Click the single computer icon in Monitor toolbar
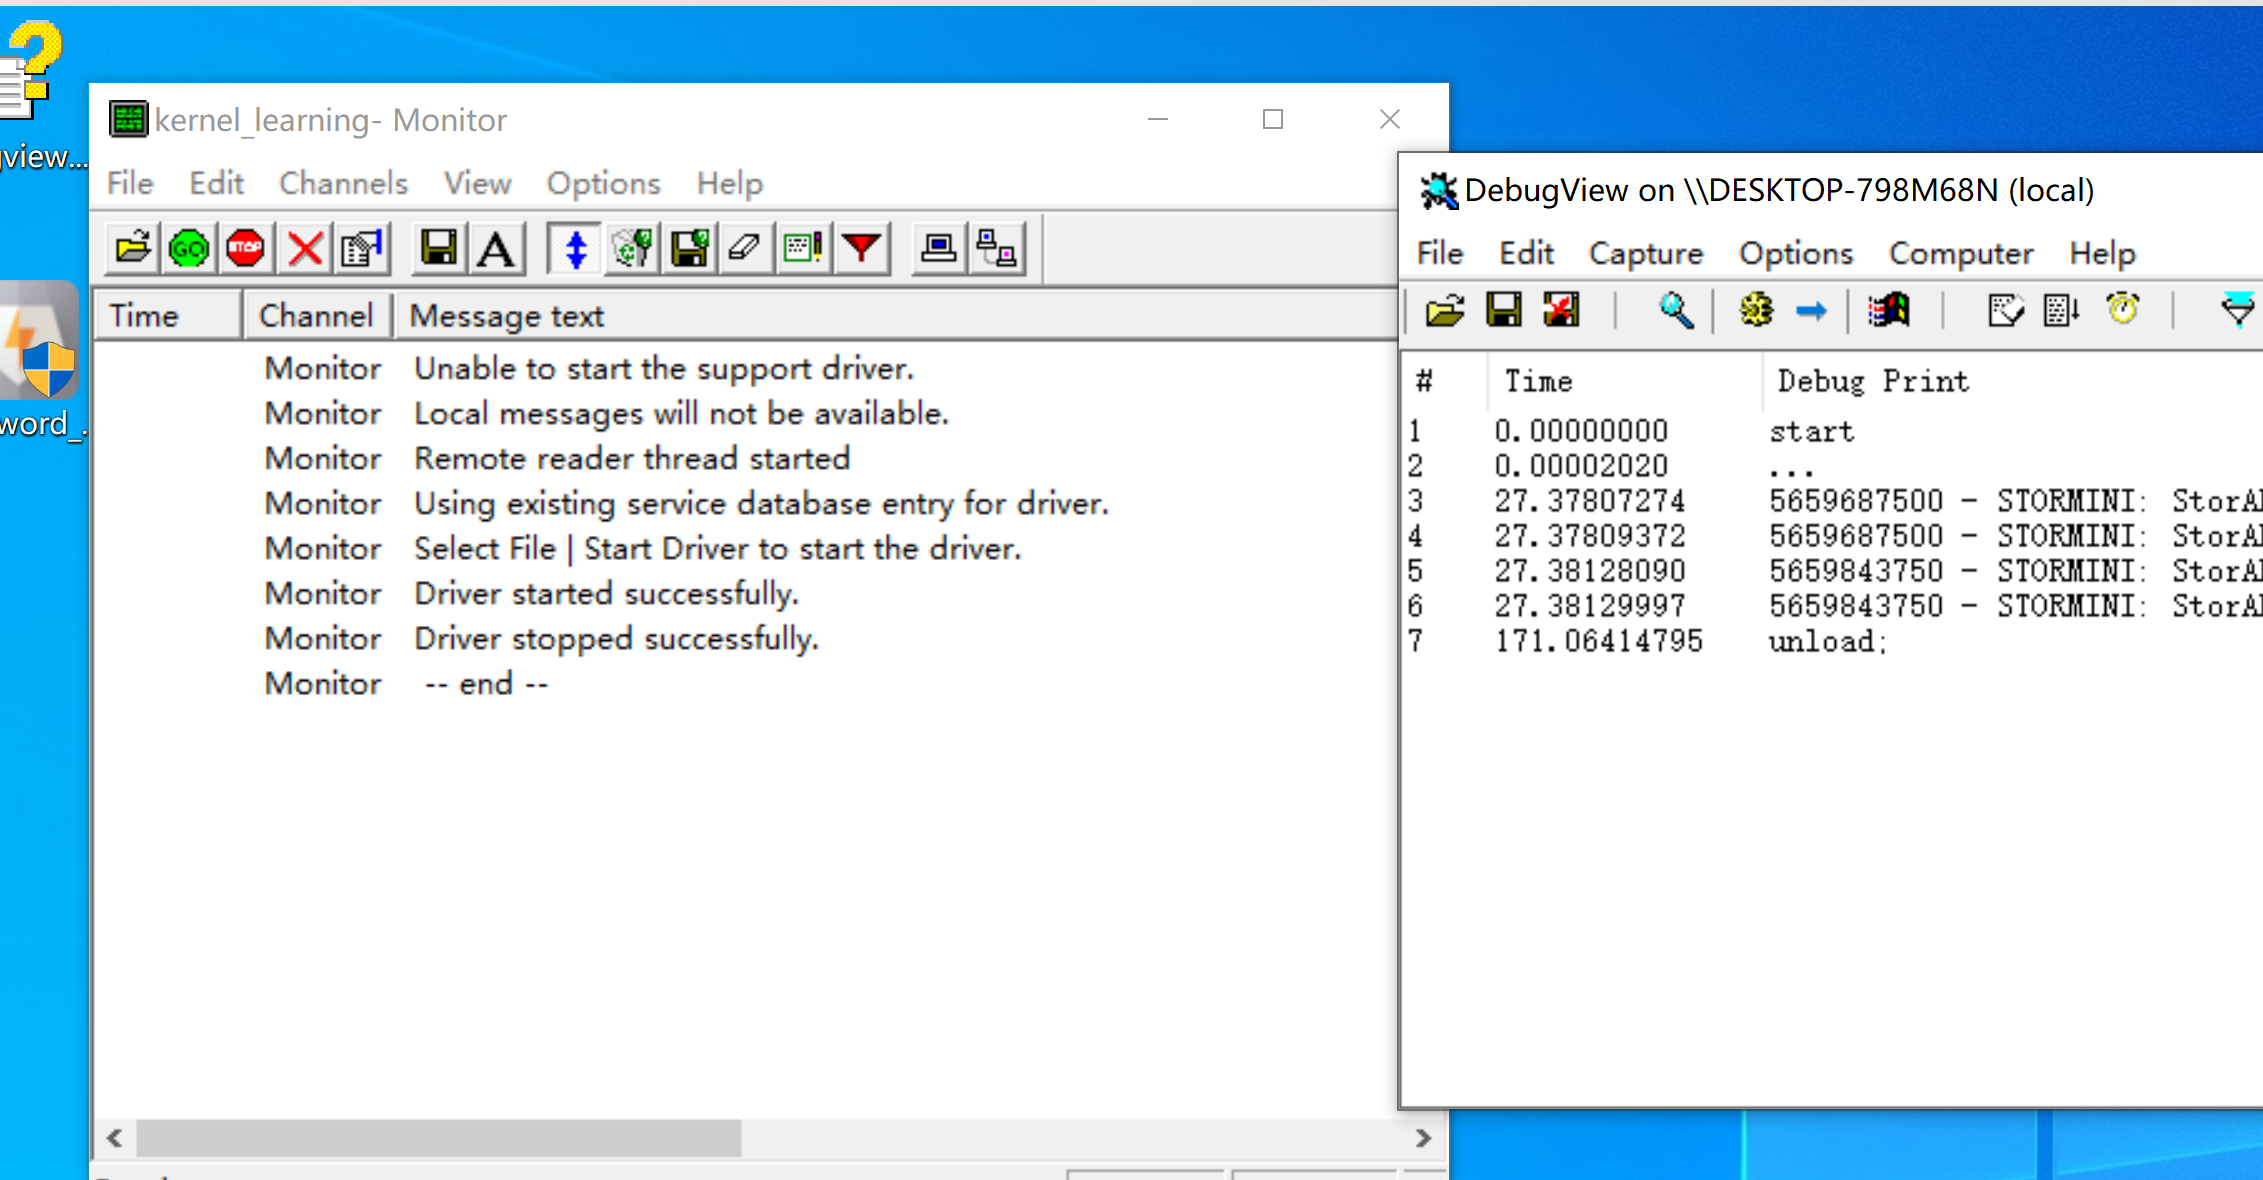Image resolution: width=2263 pixels, height=1180 pixels. (x=938, y=248)
